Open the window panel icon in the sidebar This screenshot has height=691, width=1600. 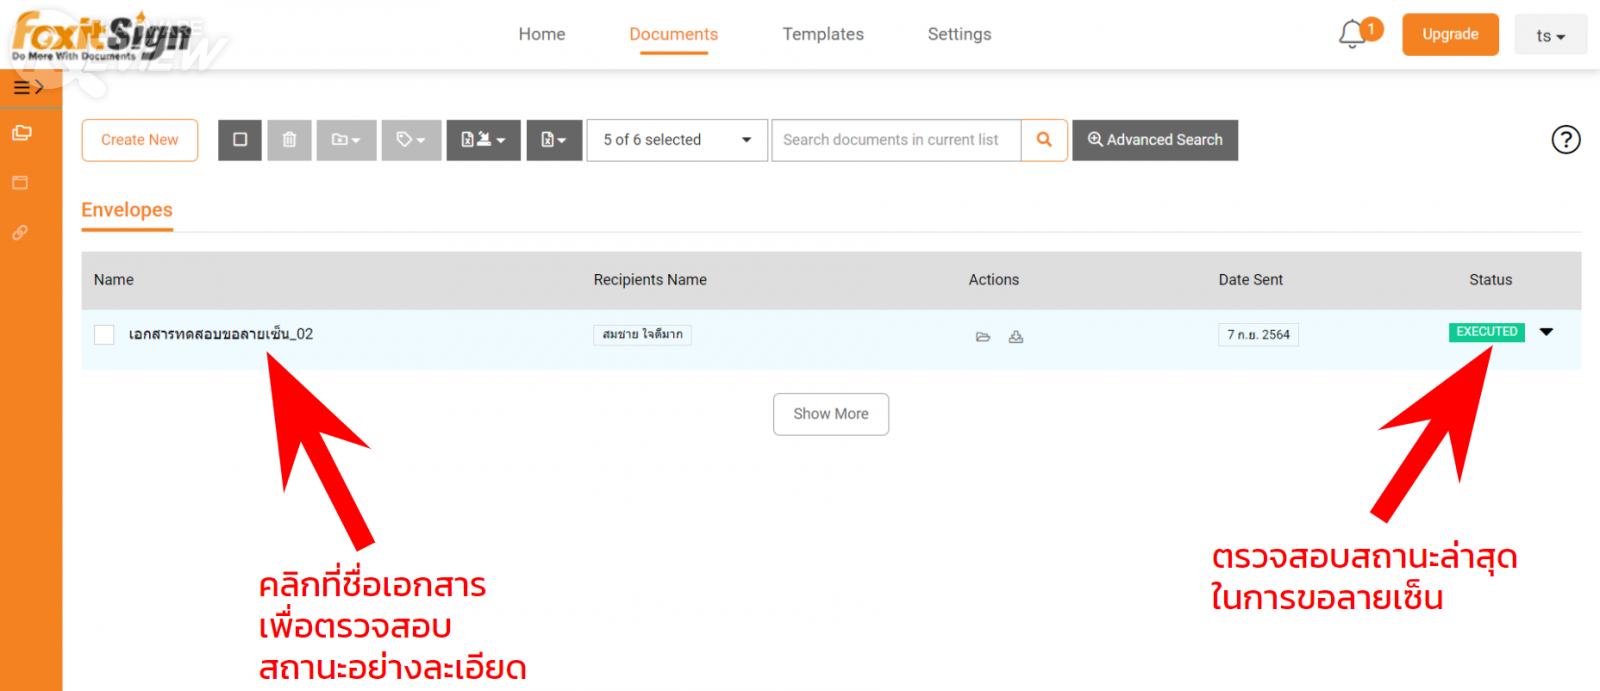coord(20,183)
